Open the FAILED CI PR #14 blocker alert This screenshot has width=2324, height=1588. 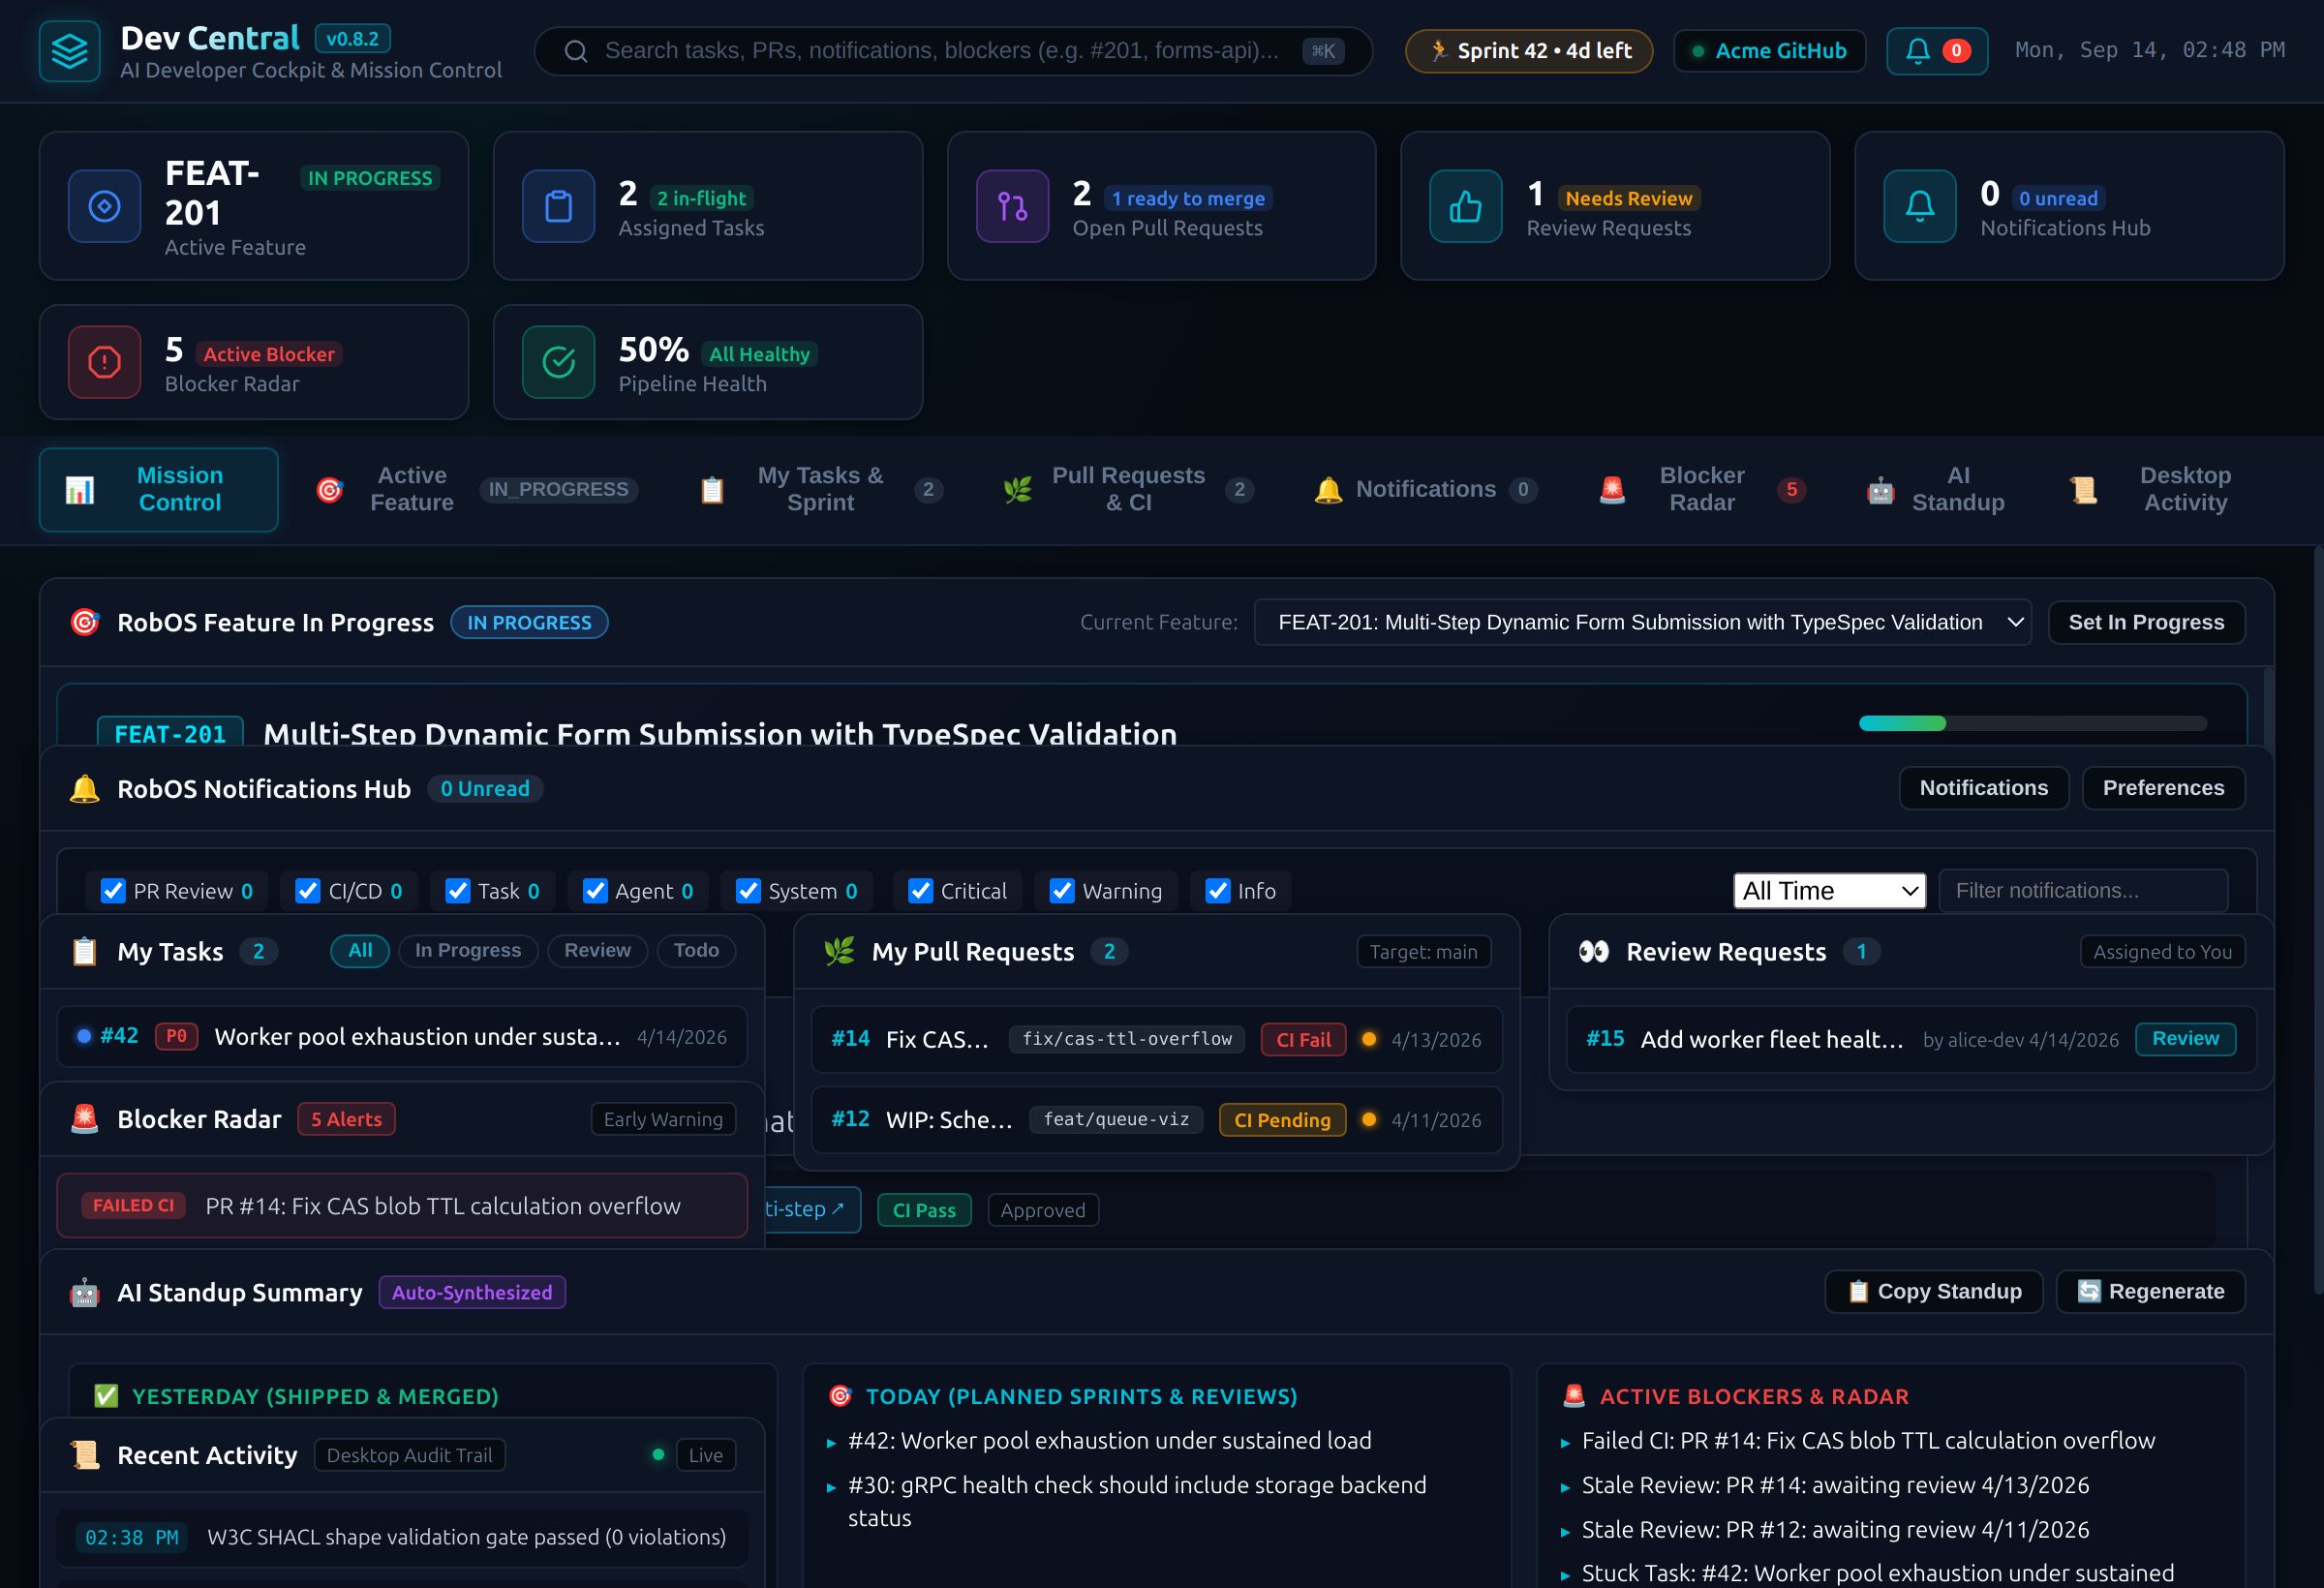coord(402,1205)
